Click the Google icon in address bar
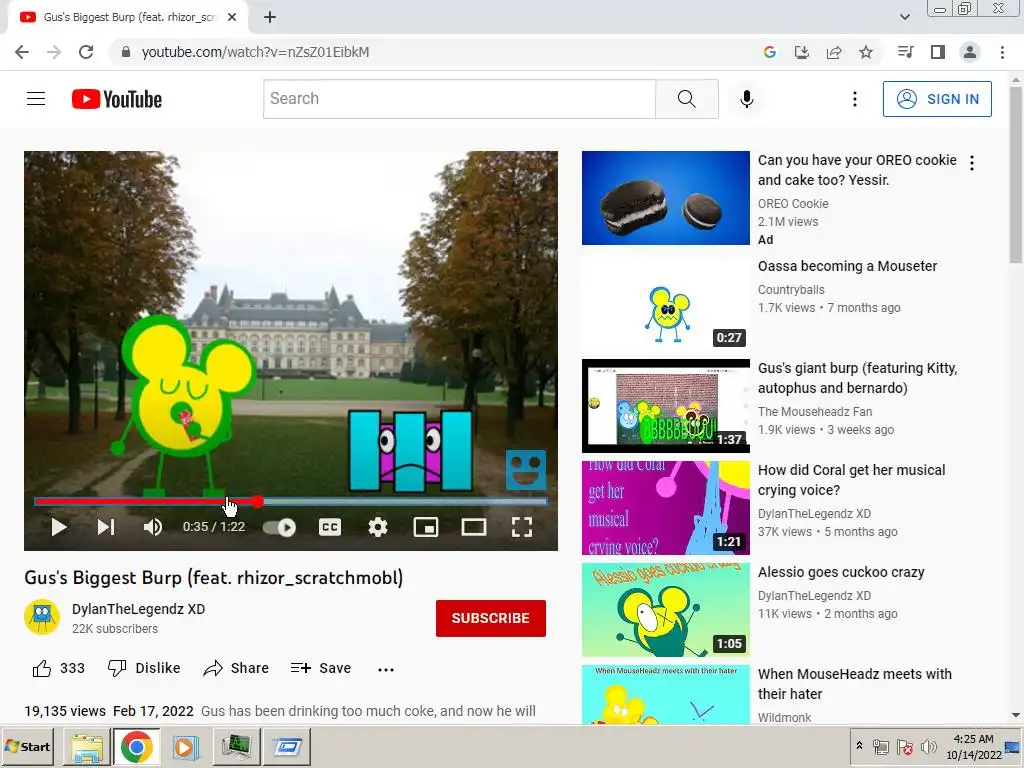This screenshot has height=768, width=1024. click(x=769, y=52)
